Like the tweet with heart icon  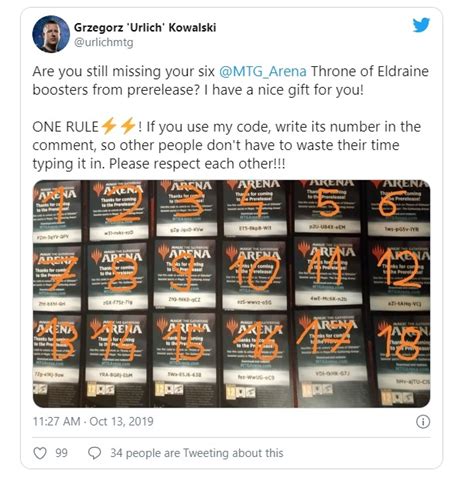[x=40, y=453]
